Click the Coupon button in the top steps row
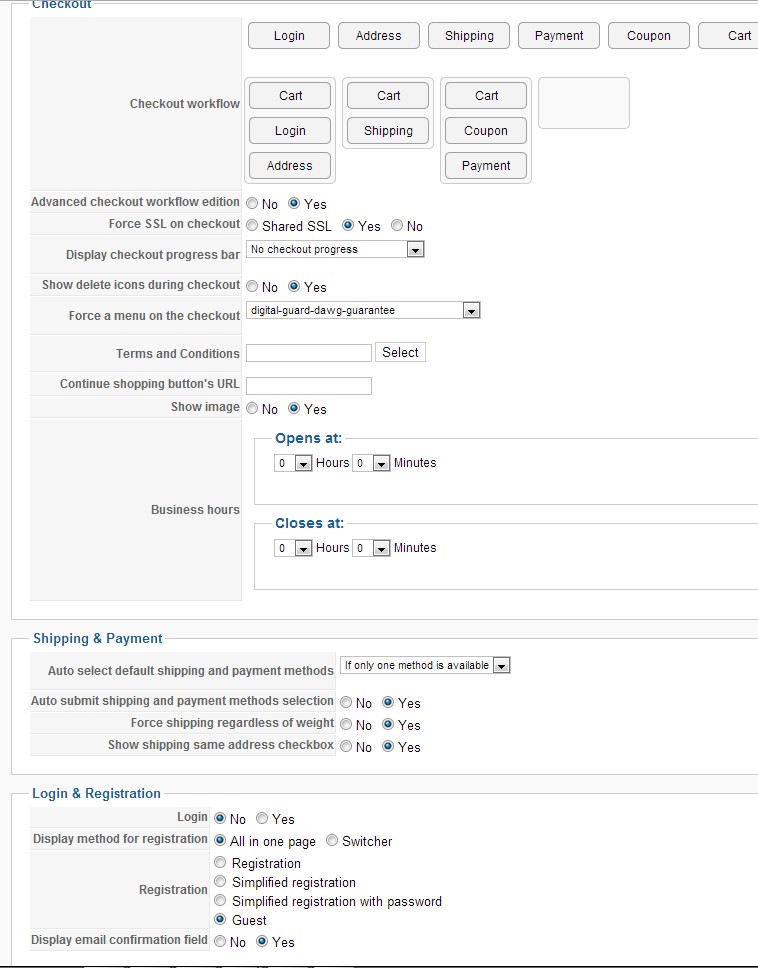The image size is (758, 968). pyautogui.click(x=649, y=36)
